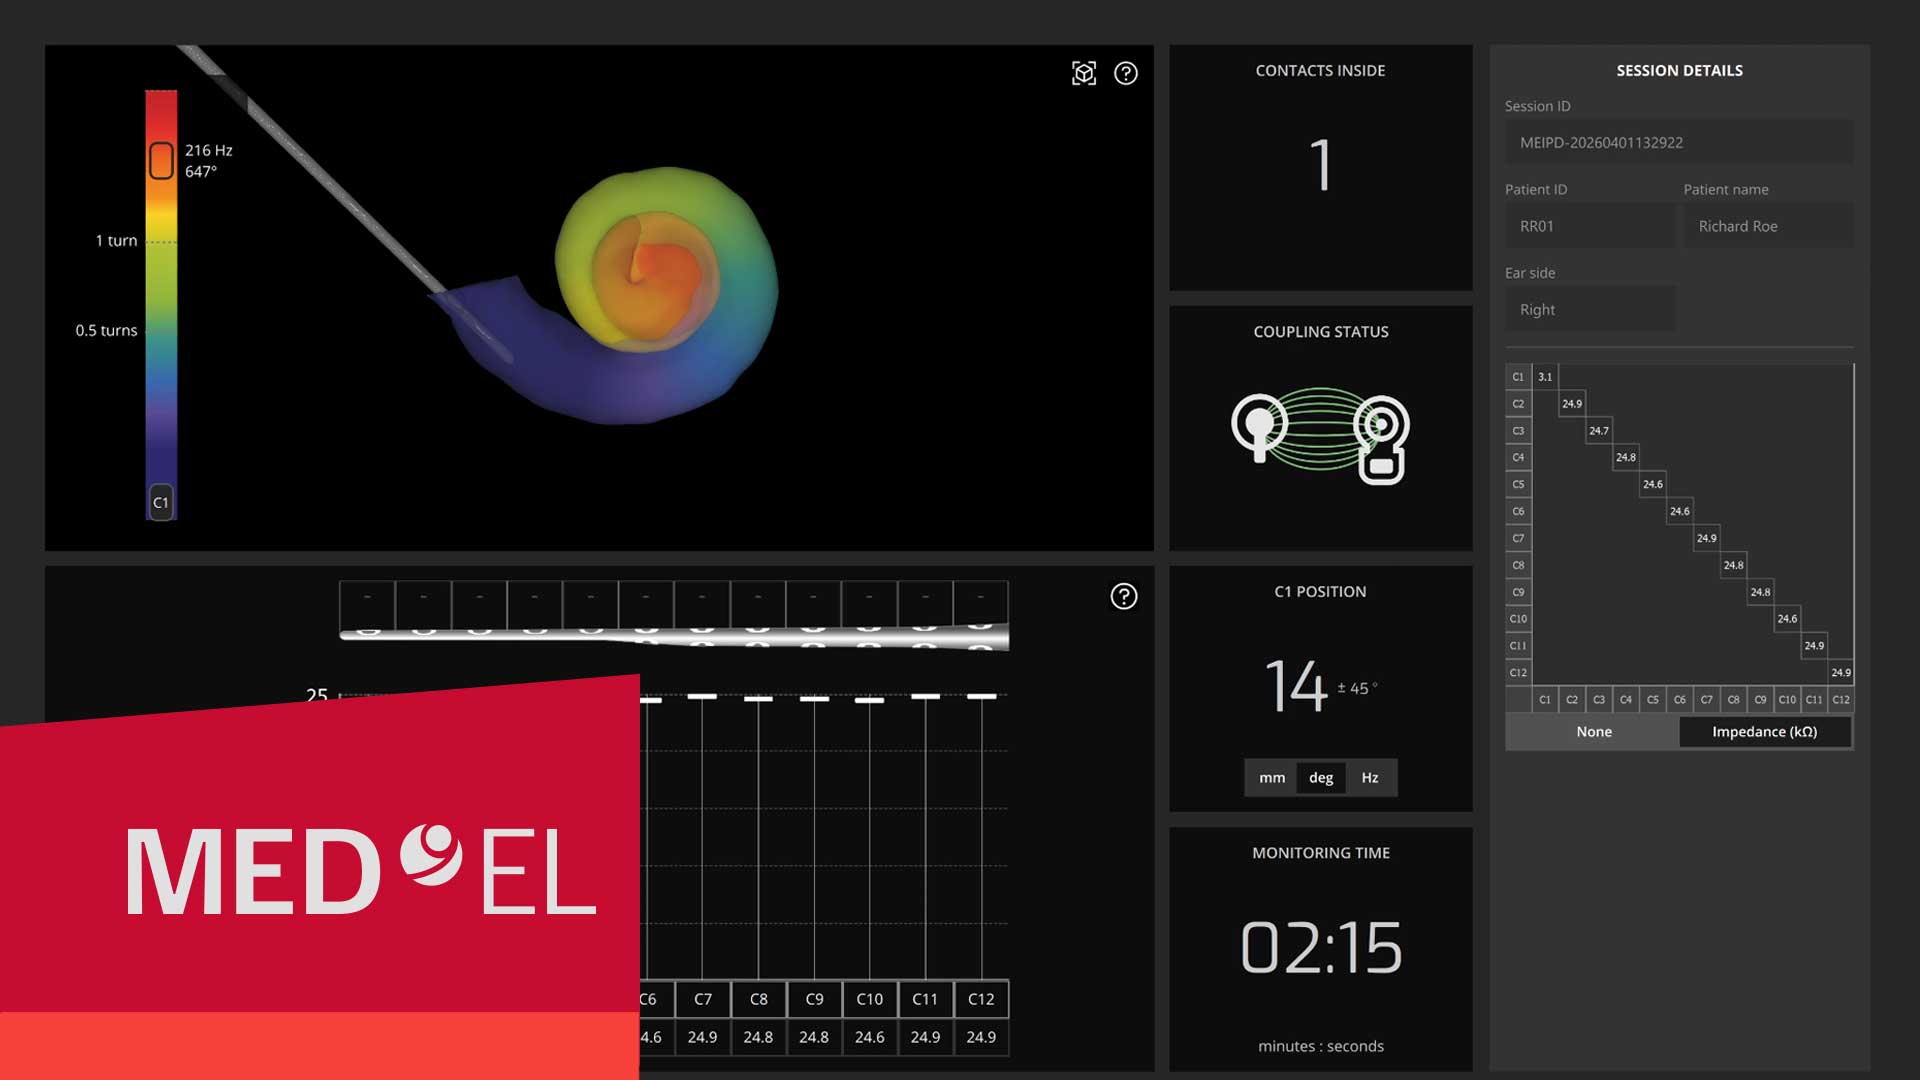Click the C6 row label in the matrix

point(1518,511)
